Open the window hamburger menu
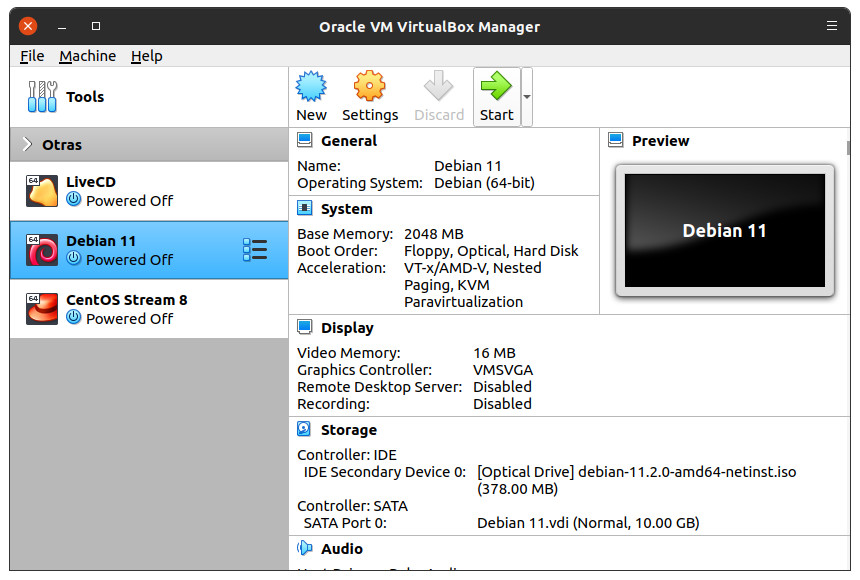860x580 pixels. tap(832, 26)
